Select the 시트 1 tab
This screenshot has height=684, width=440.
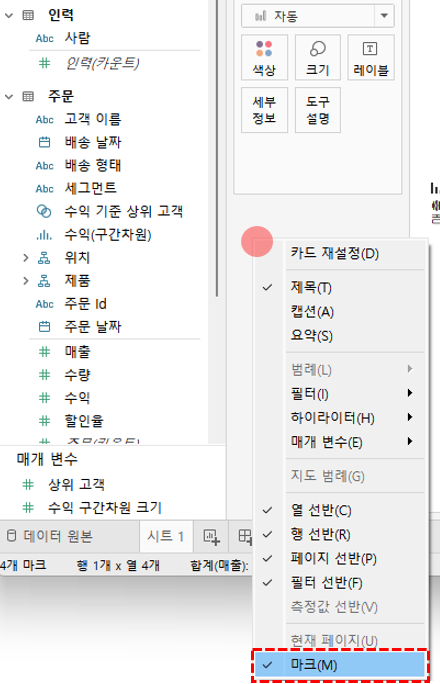165,536
